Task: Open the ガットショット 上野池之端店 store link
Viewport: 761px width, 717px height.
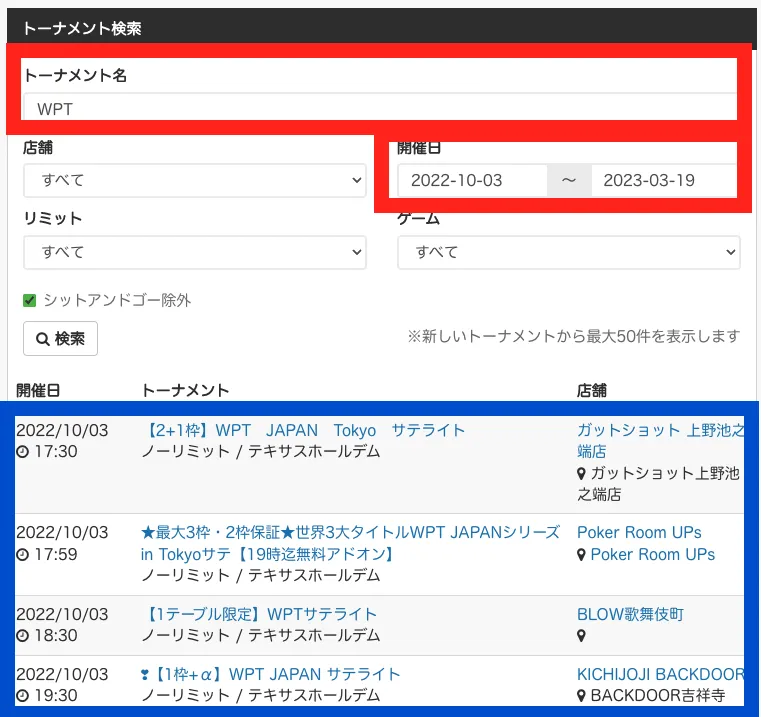Action: point(661,441)
